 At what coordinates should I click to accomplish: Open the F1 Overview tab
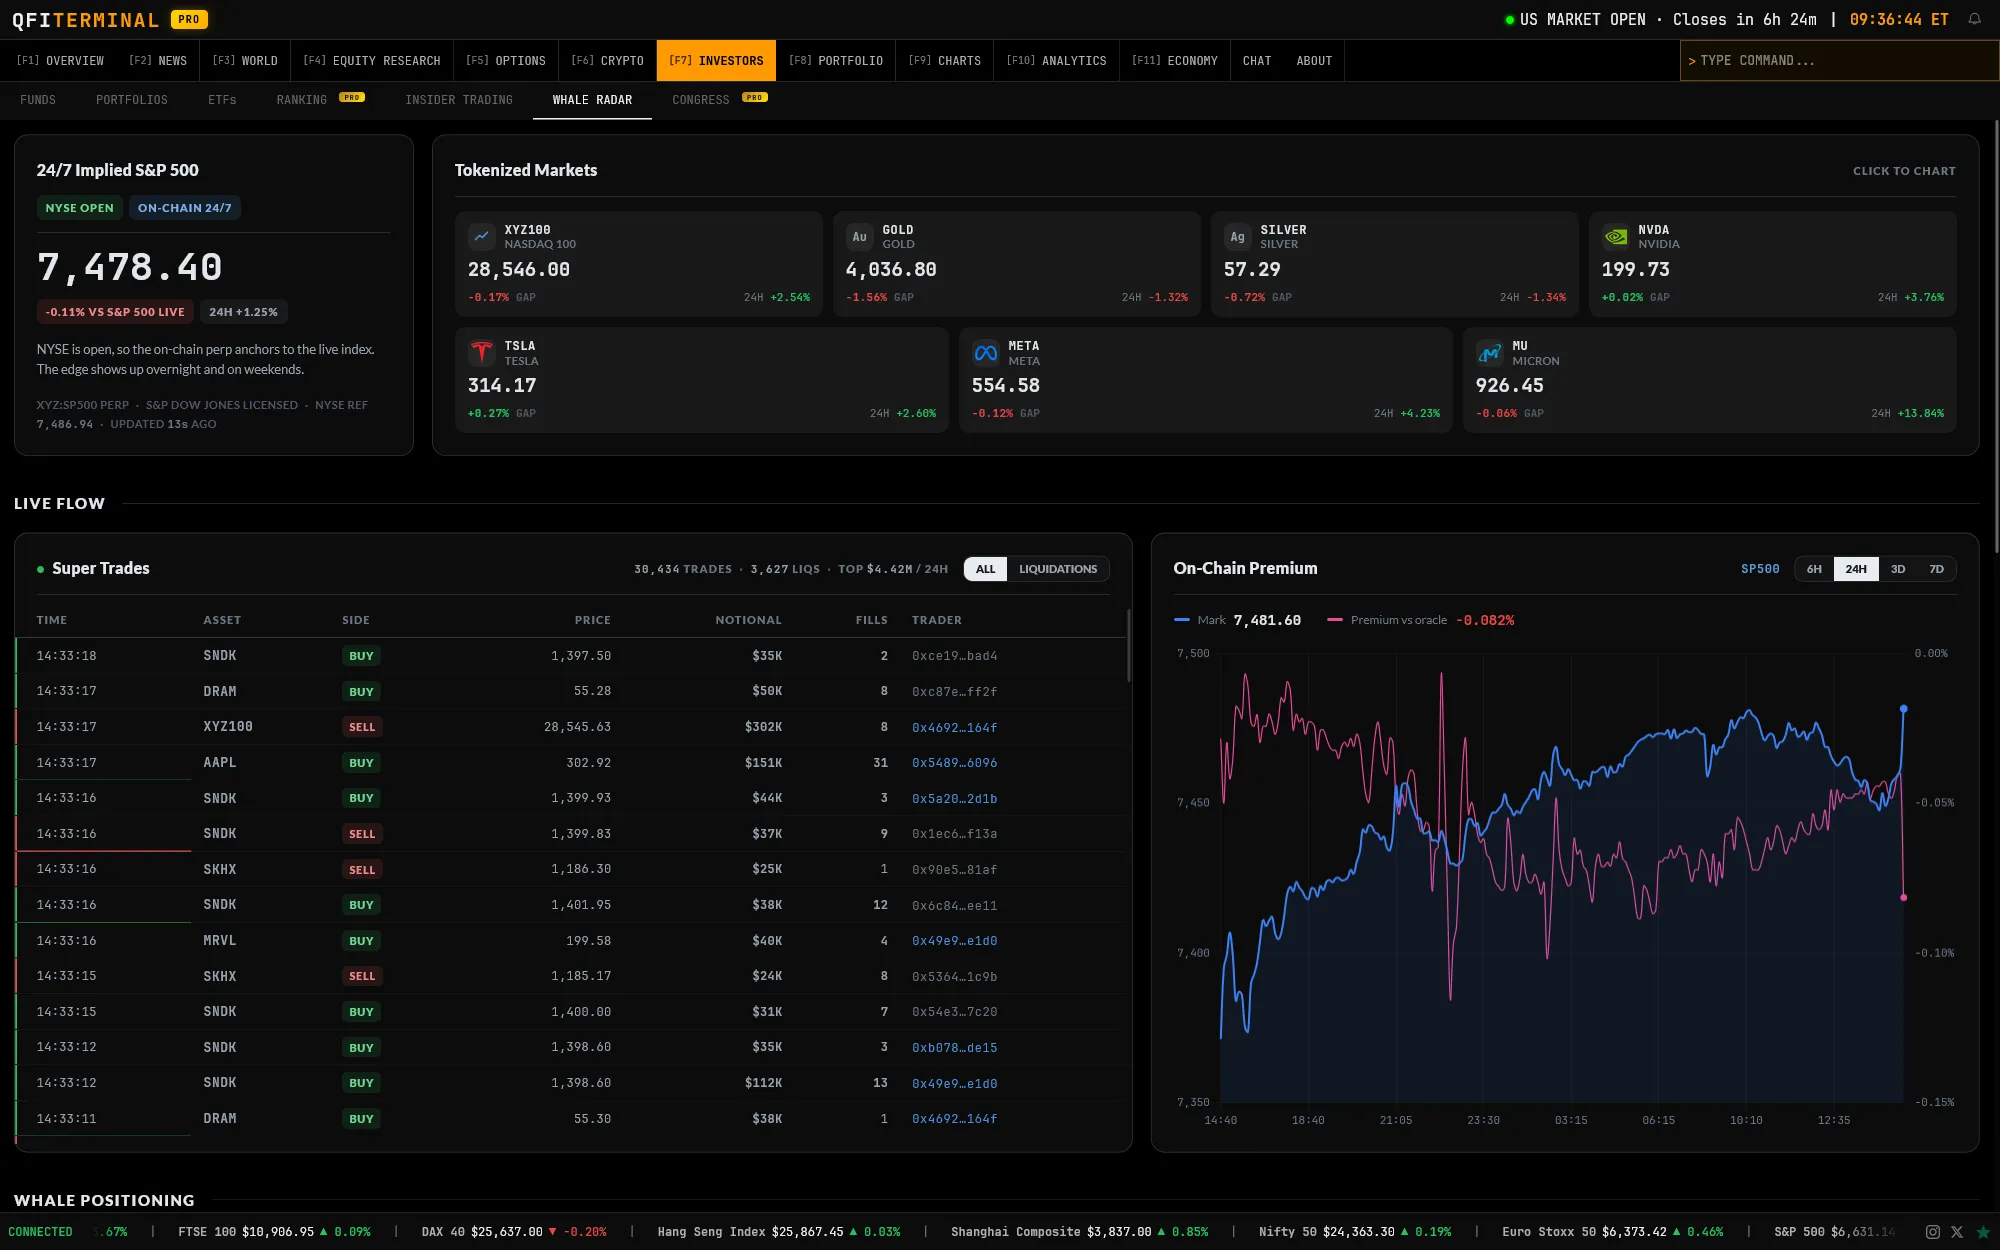pos(60,61)
